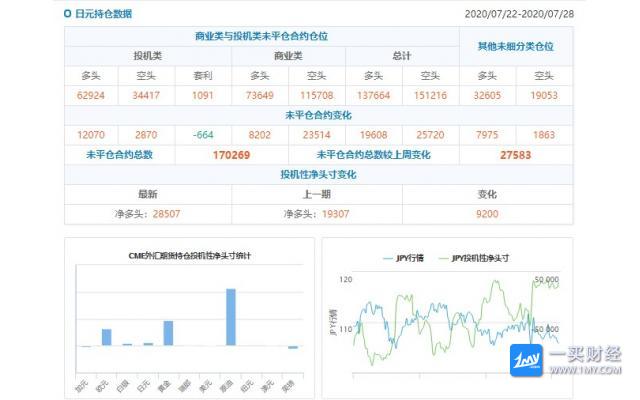Click the 未平仓合约总数 label
The image size is (640, 400).
(x=120, y=155)
